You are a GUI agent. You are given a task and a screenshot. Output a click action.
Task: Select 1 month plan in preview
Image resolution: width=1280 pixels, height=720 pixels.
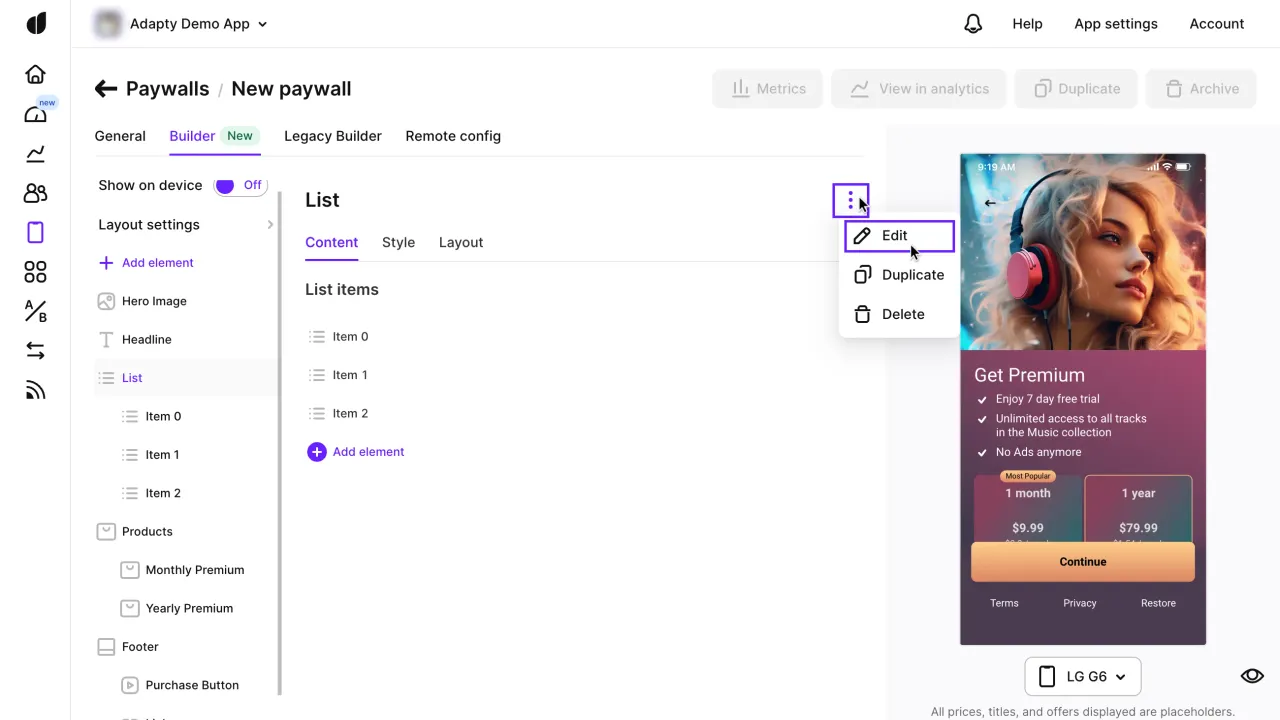(x=1027, y=511)
